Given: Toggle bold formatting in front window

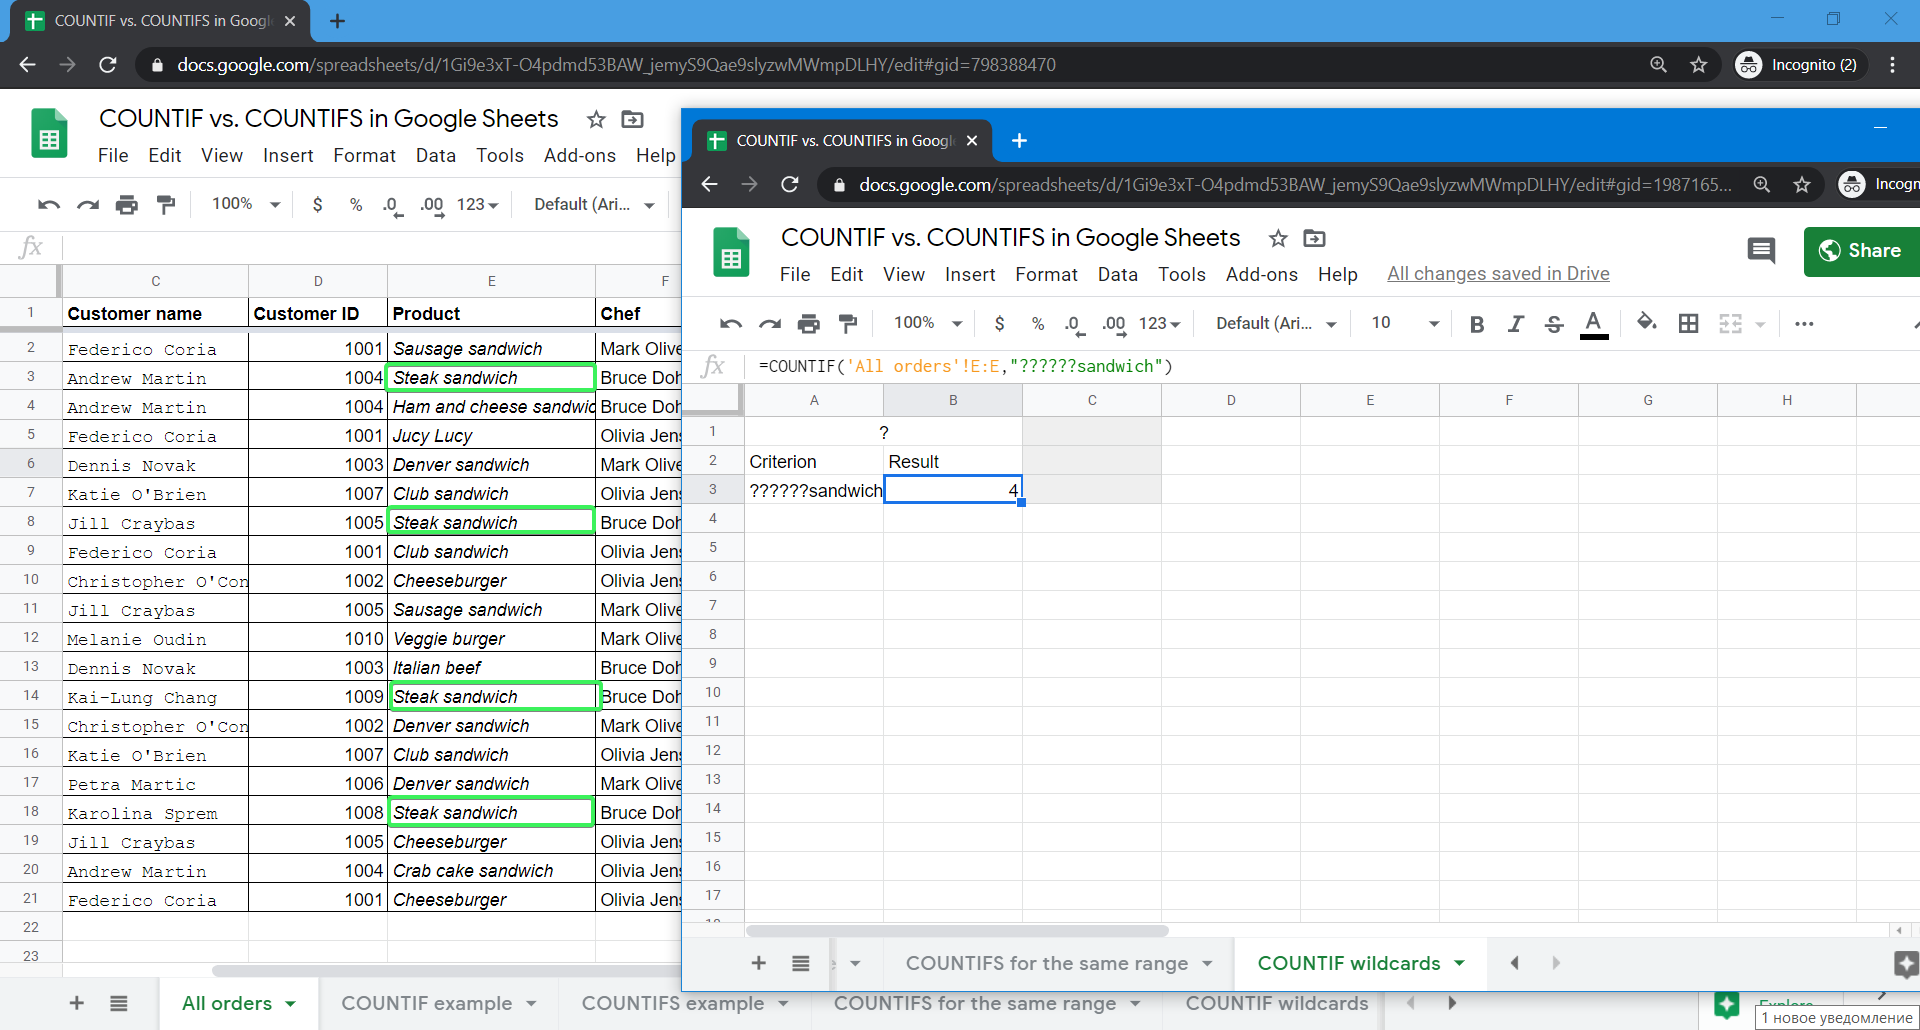Looking at the screenshot, I should [x=1477, y=323].
